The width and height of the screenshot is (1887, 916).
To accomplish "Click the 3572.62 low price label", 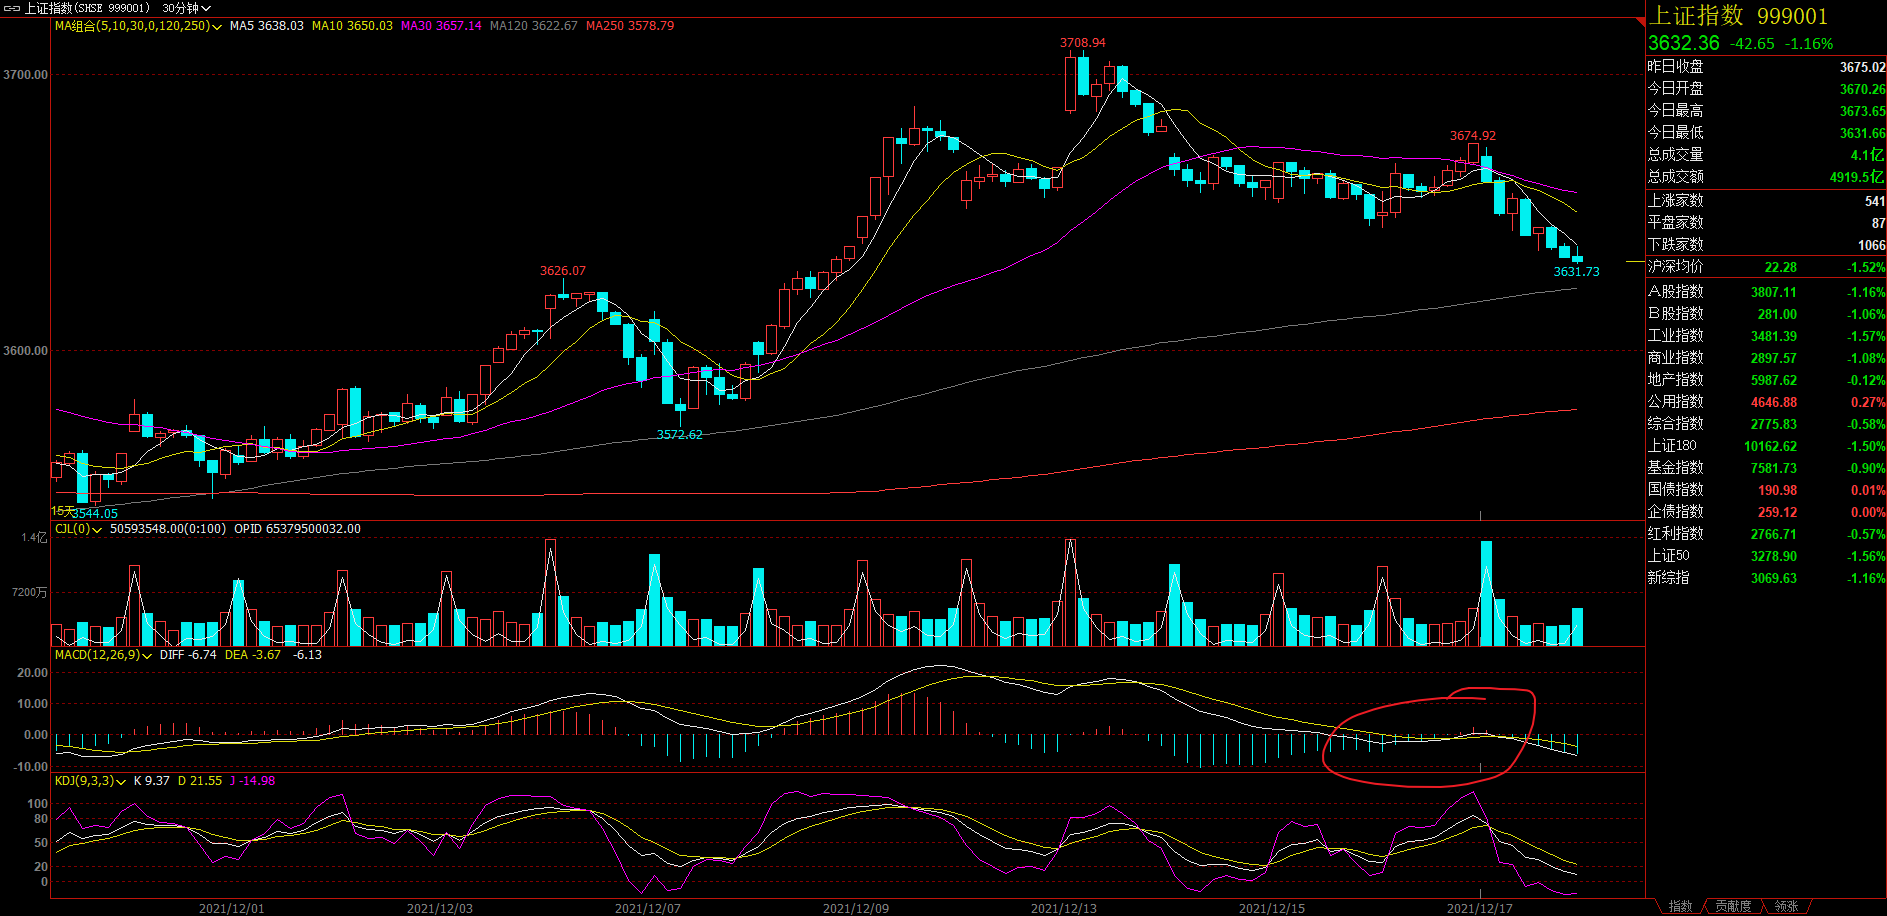I will click(679, 435).
